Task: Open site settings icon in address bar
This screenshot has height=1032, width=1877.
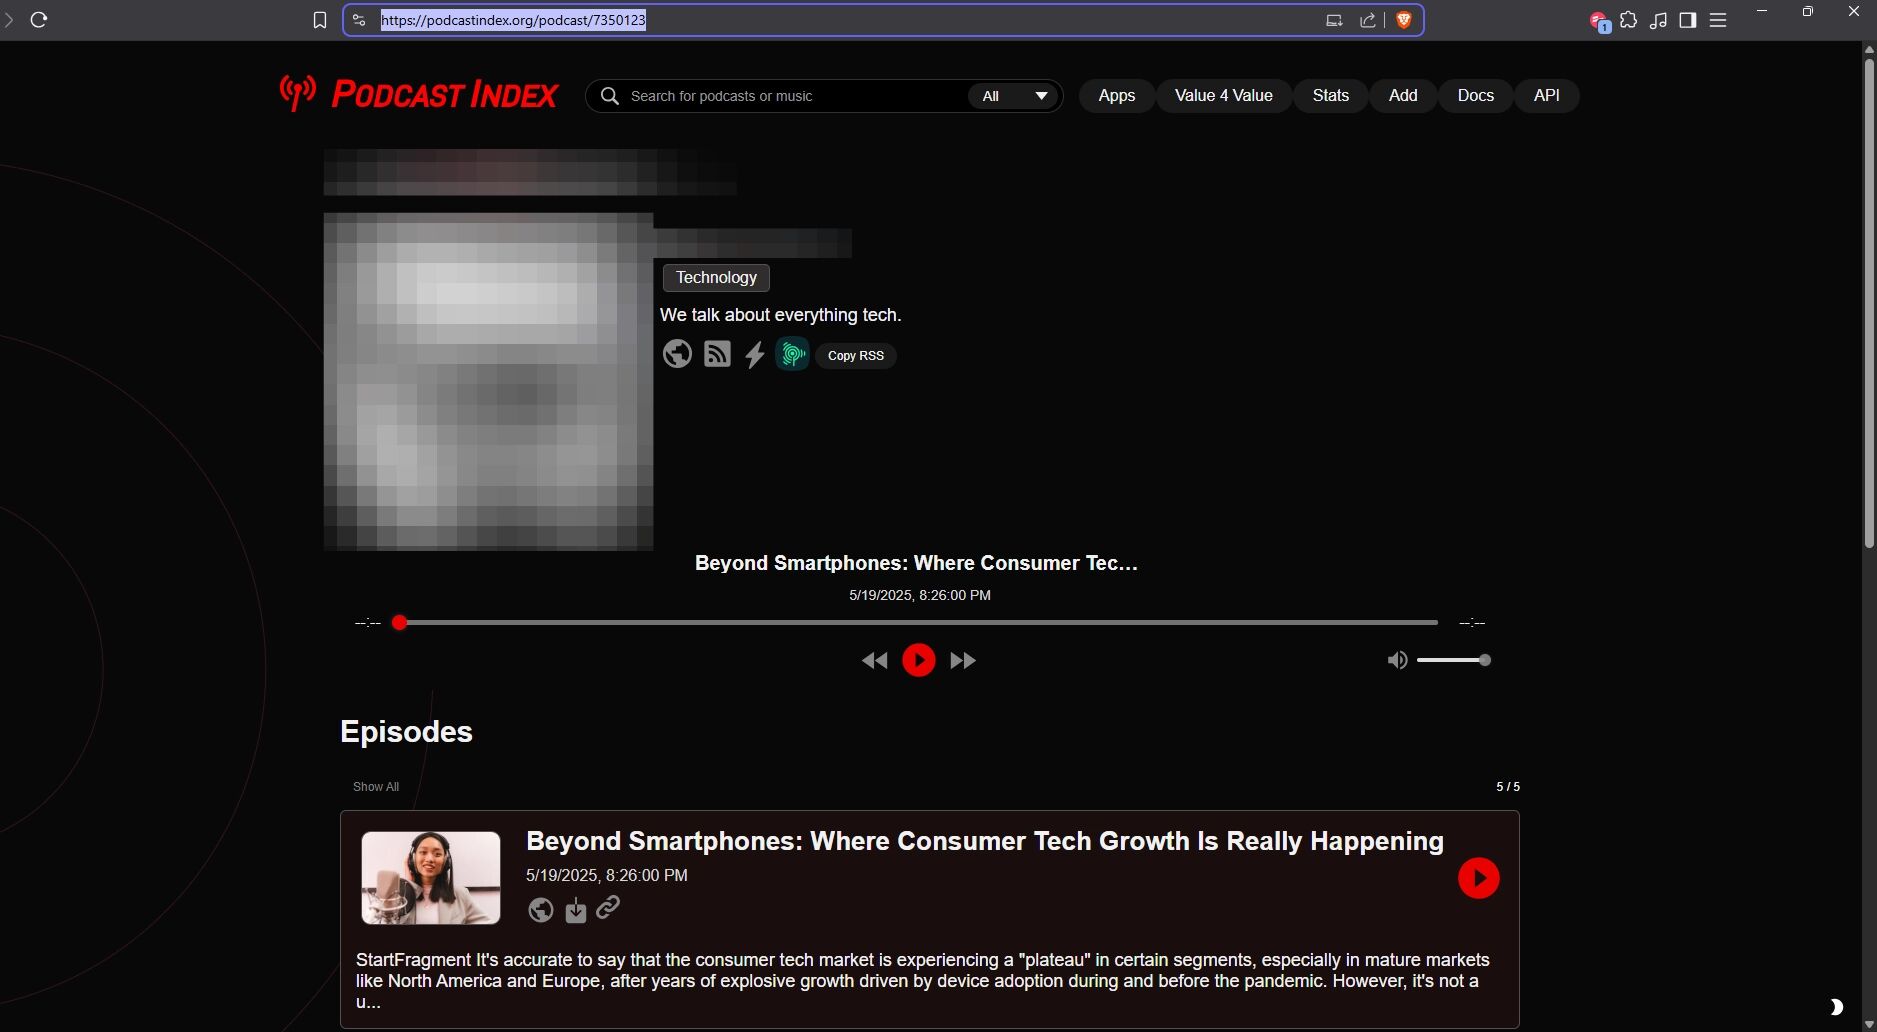Action: pyautogui.click(x=360, y=20)
